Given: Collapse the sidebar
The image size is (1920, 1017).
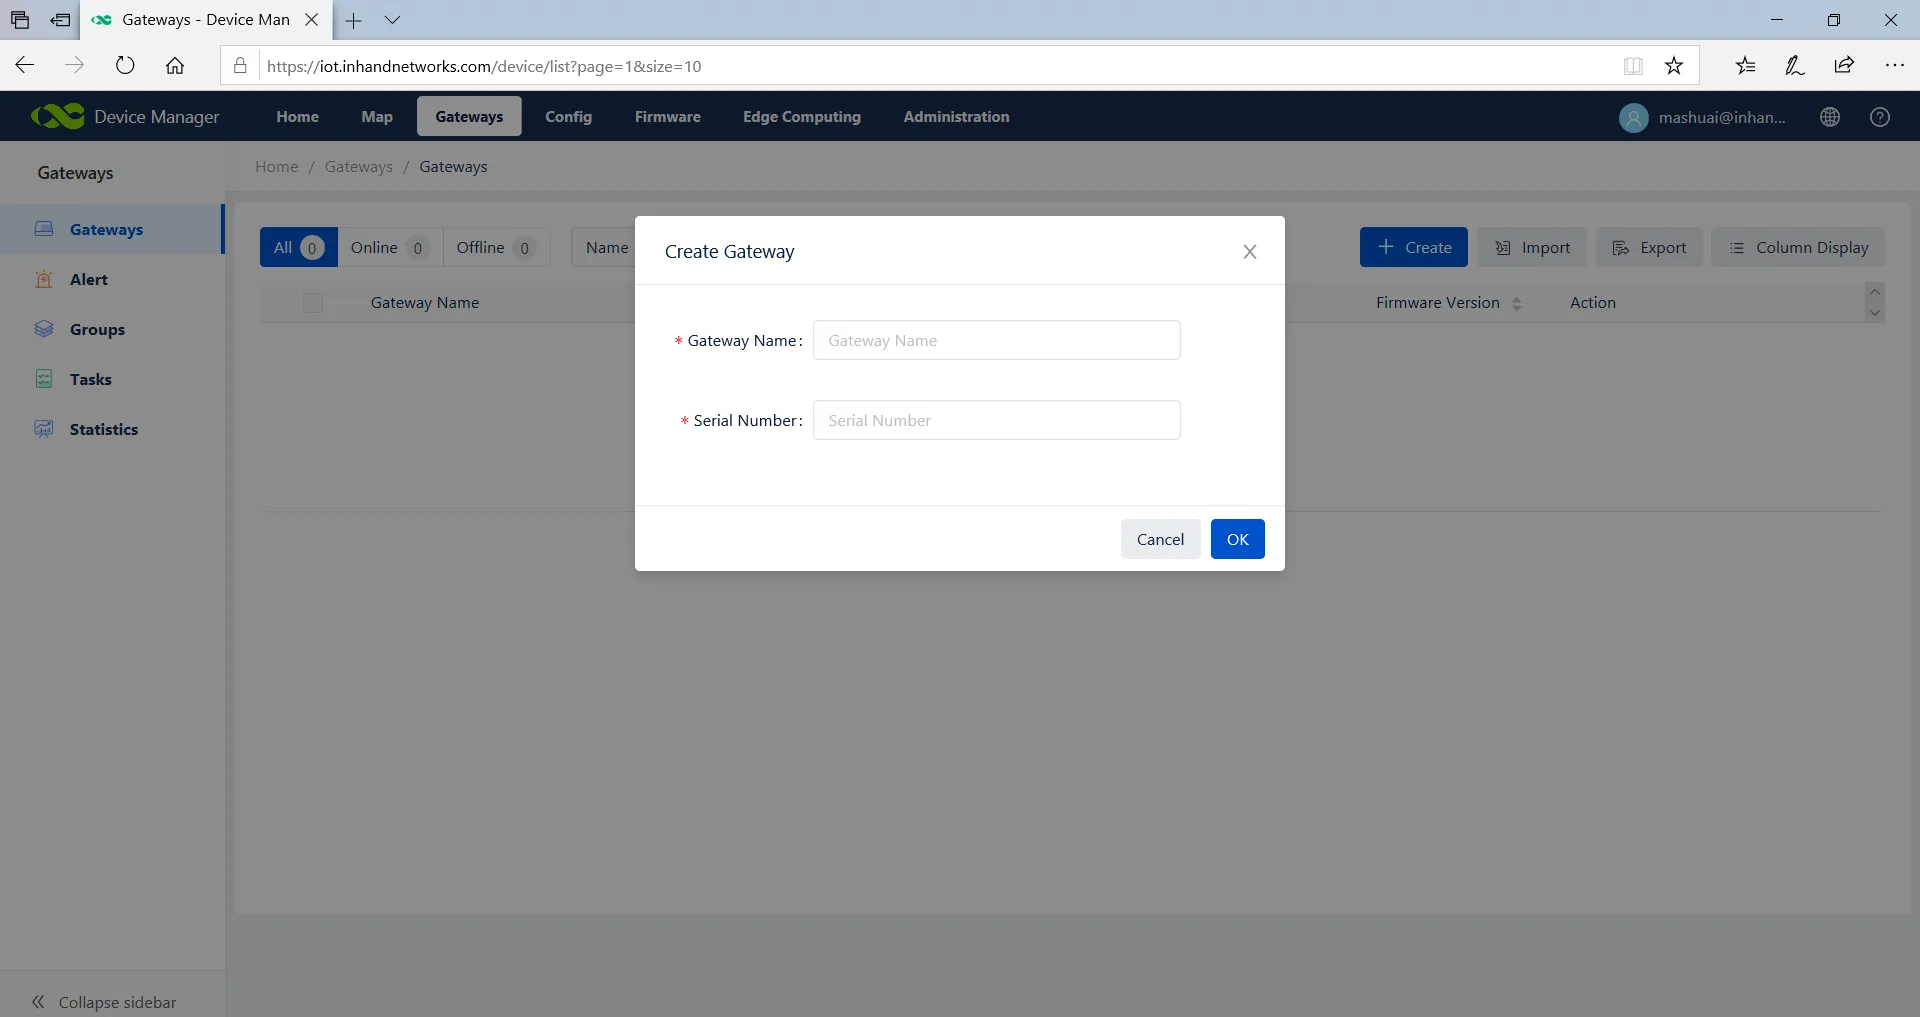Looking at the screenshot, I should (104, 1001).
